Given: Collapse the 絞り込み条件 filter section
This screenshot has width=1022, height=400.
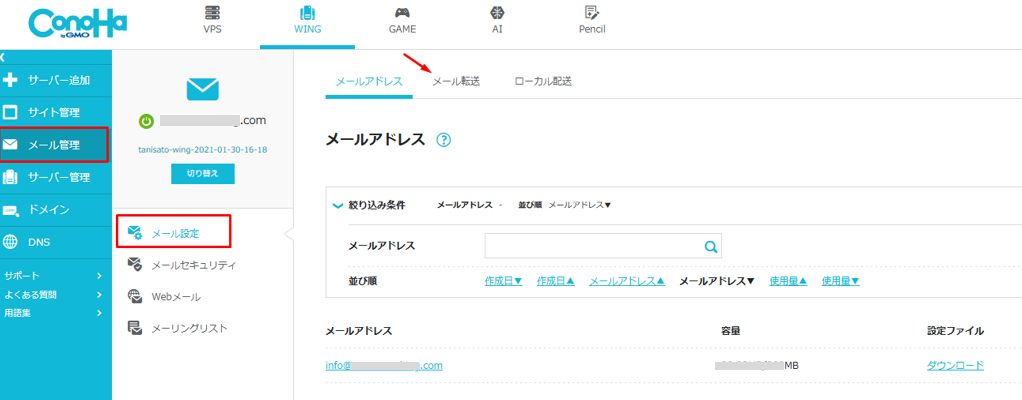Looking at the screenshot, I should 337,205.
